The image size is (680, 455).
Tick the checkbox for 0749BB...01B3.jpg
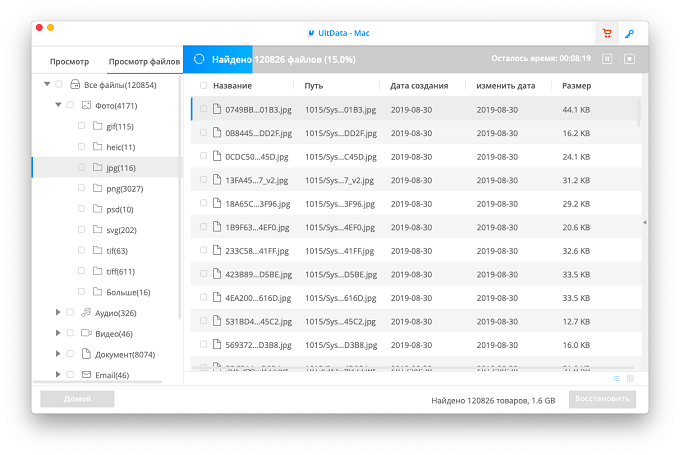tap(203, 109)
